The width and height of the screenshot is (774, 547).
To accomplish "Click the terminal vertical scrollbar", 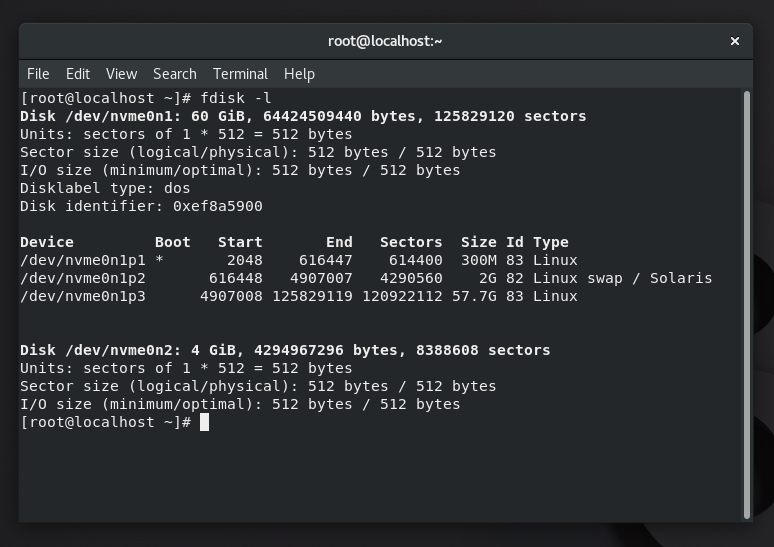I will pos(747,304).
